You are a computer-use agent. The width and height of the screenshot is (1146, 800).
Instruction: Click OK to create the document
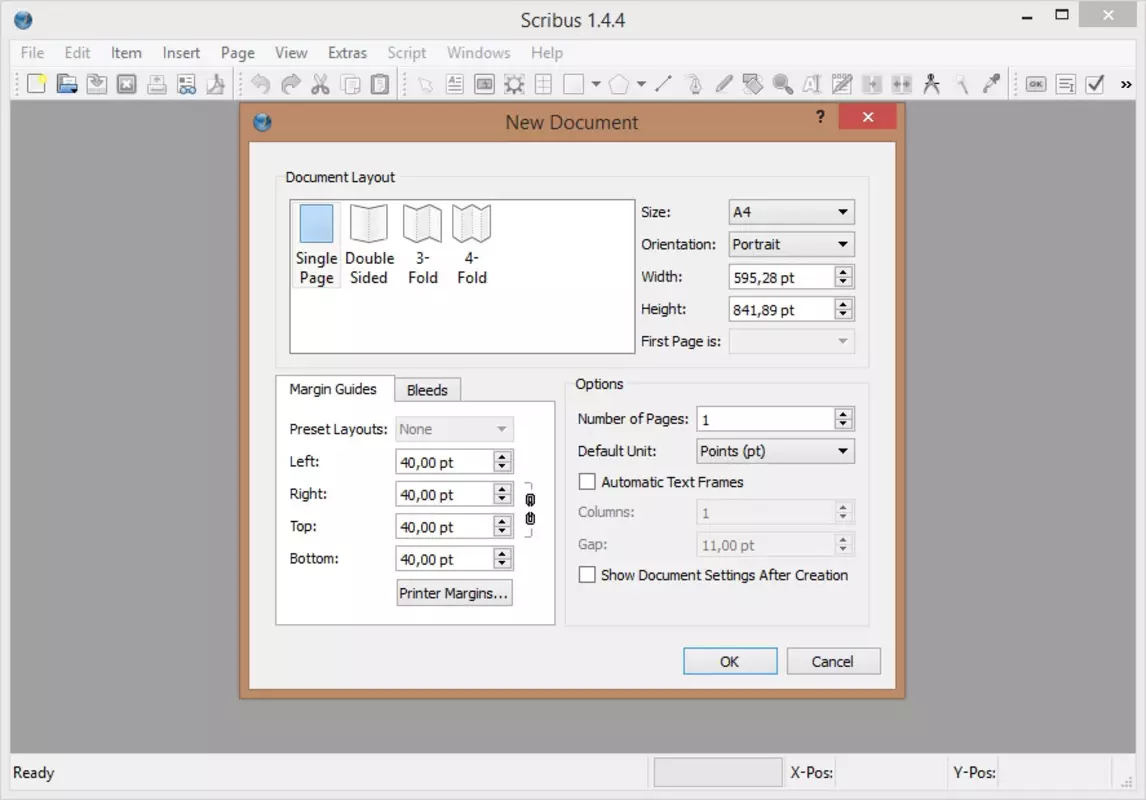point(730,661)
